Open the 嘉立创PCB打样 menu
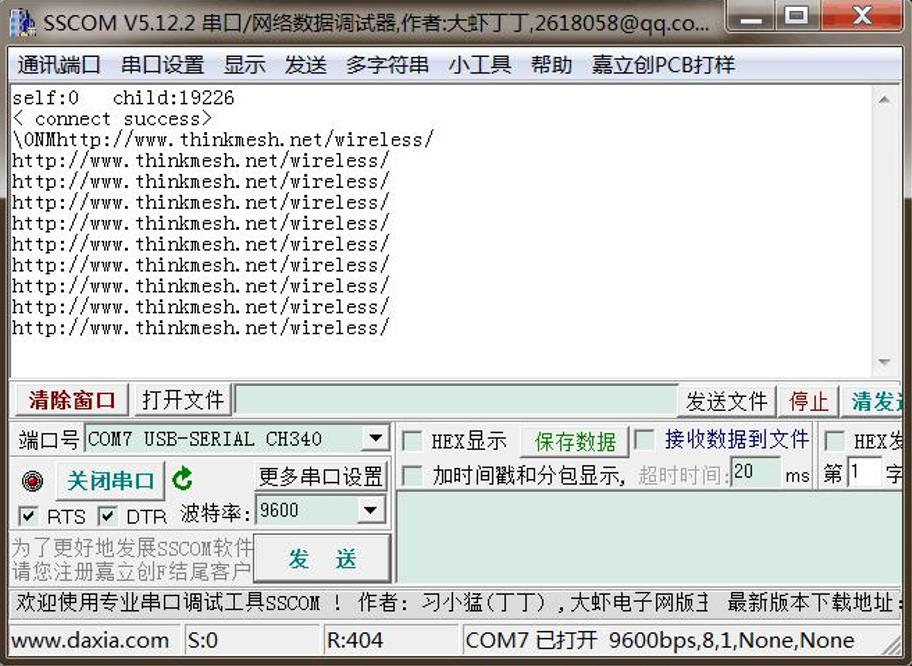 [x=663, y=64]
